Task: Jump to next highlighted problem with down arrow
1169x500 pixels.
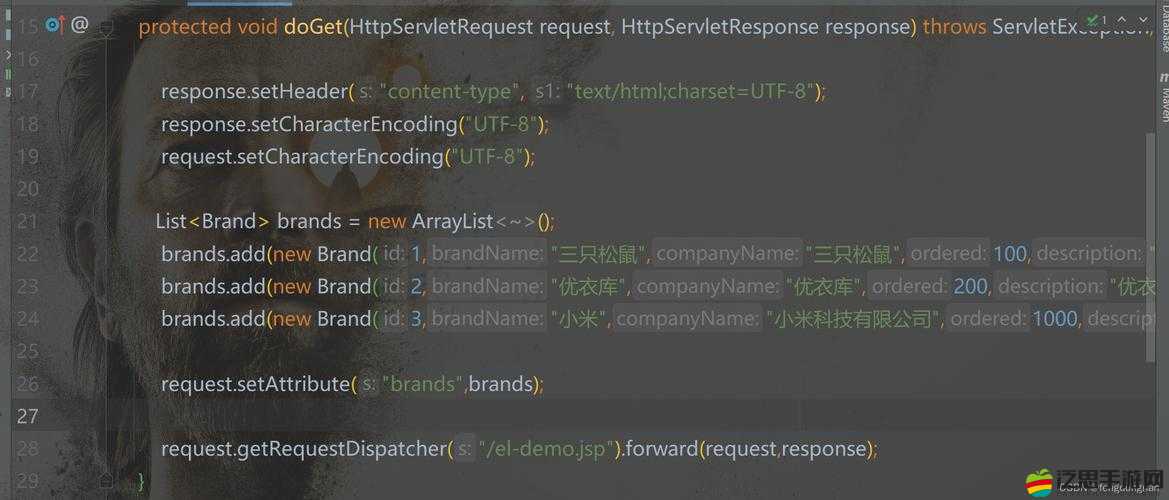Action: click(1141, 20)
